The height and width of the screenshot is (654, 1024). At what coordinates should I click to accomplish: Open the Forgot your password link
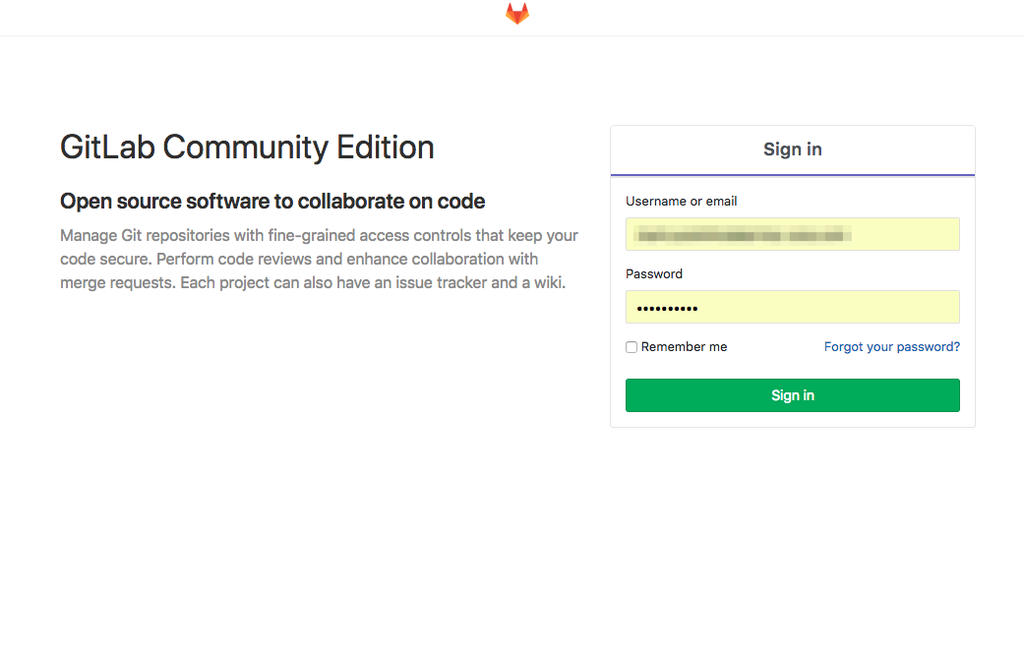tap(891, 347)
